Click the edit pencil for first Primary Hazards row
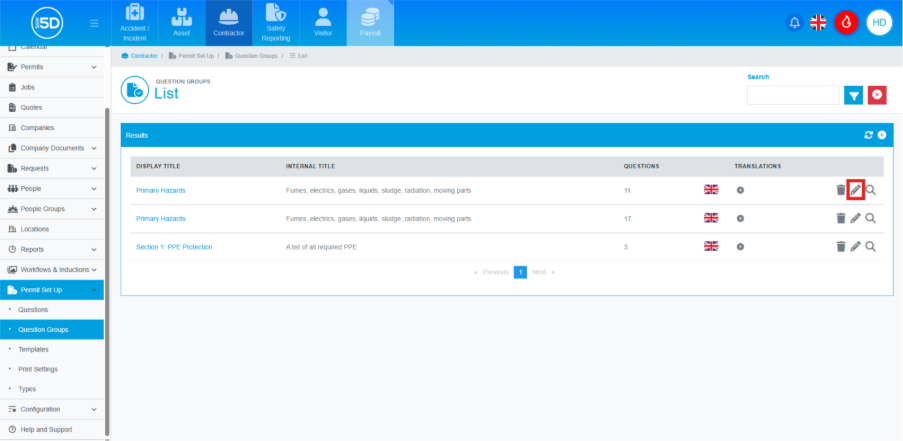This screenshot has height=441, width=903. pos(855,190)
